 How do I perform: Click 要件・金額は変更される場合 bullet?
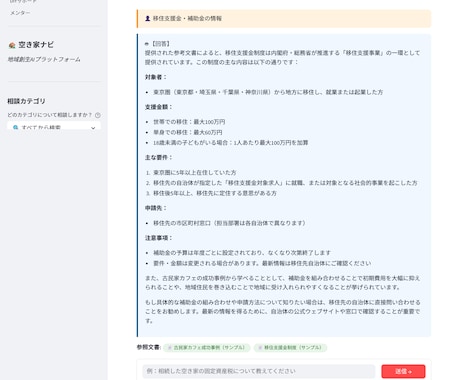point(262,263)
